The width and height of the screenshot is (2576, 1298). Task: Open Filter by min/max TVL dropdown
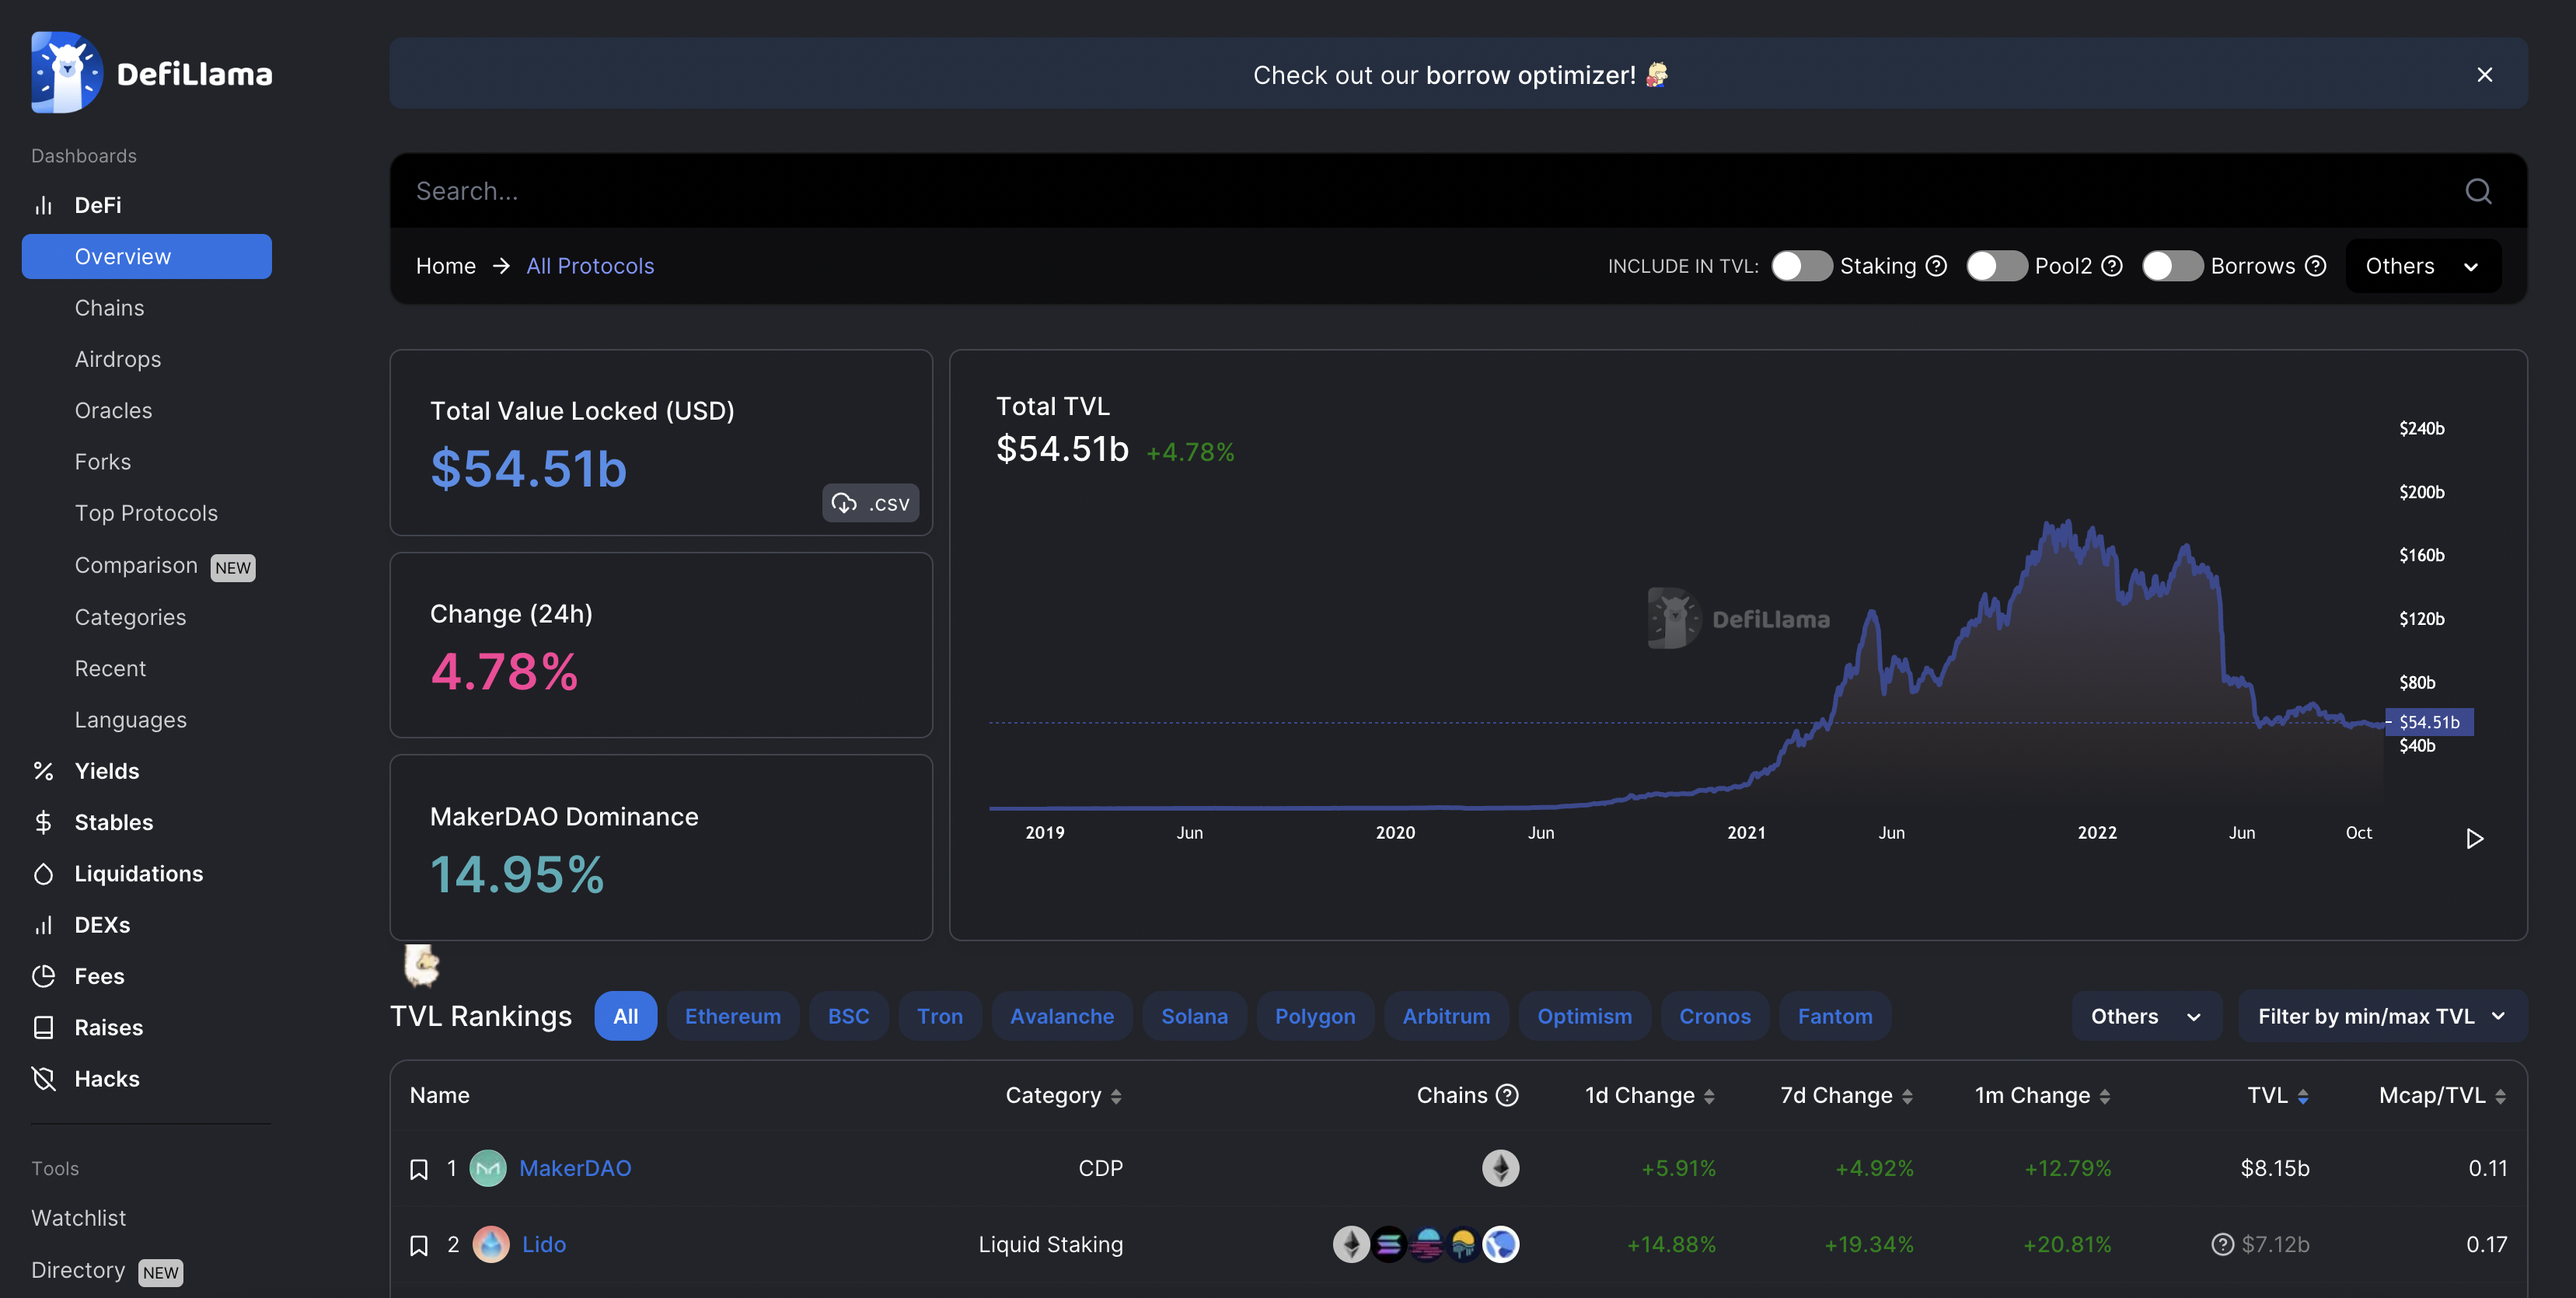2382,1016
